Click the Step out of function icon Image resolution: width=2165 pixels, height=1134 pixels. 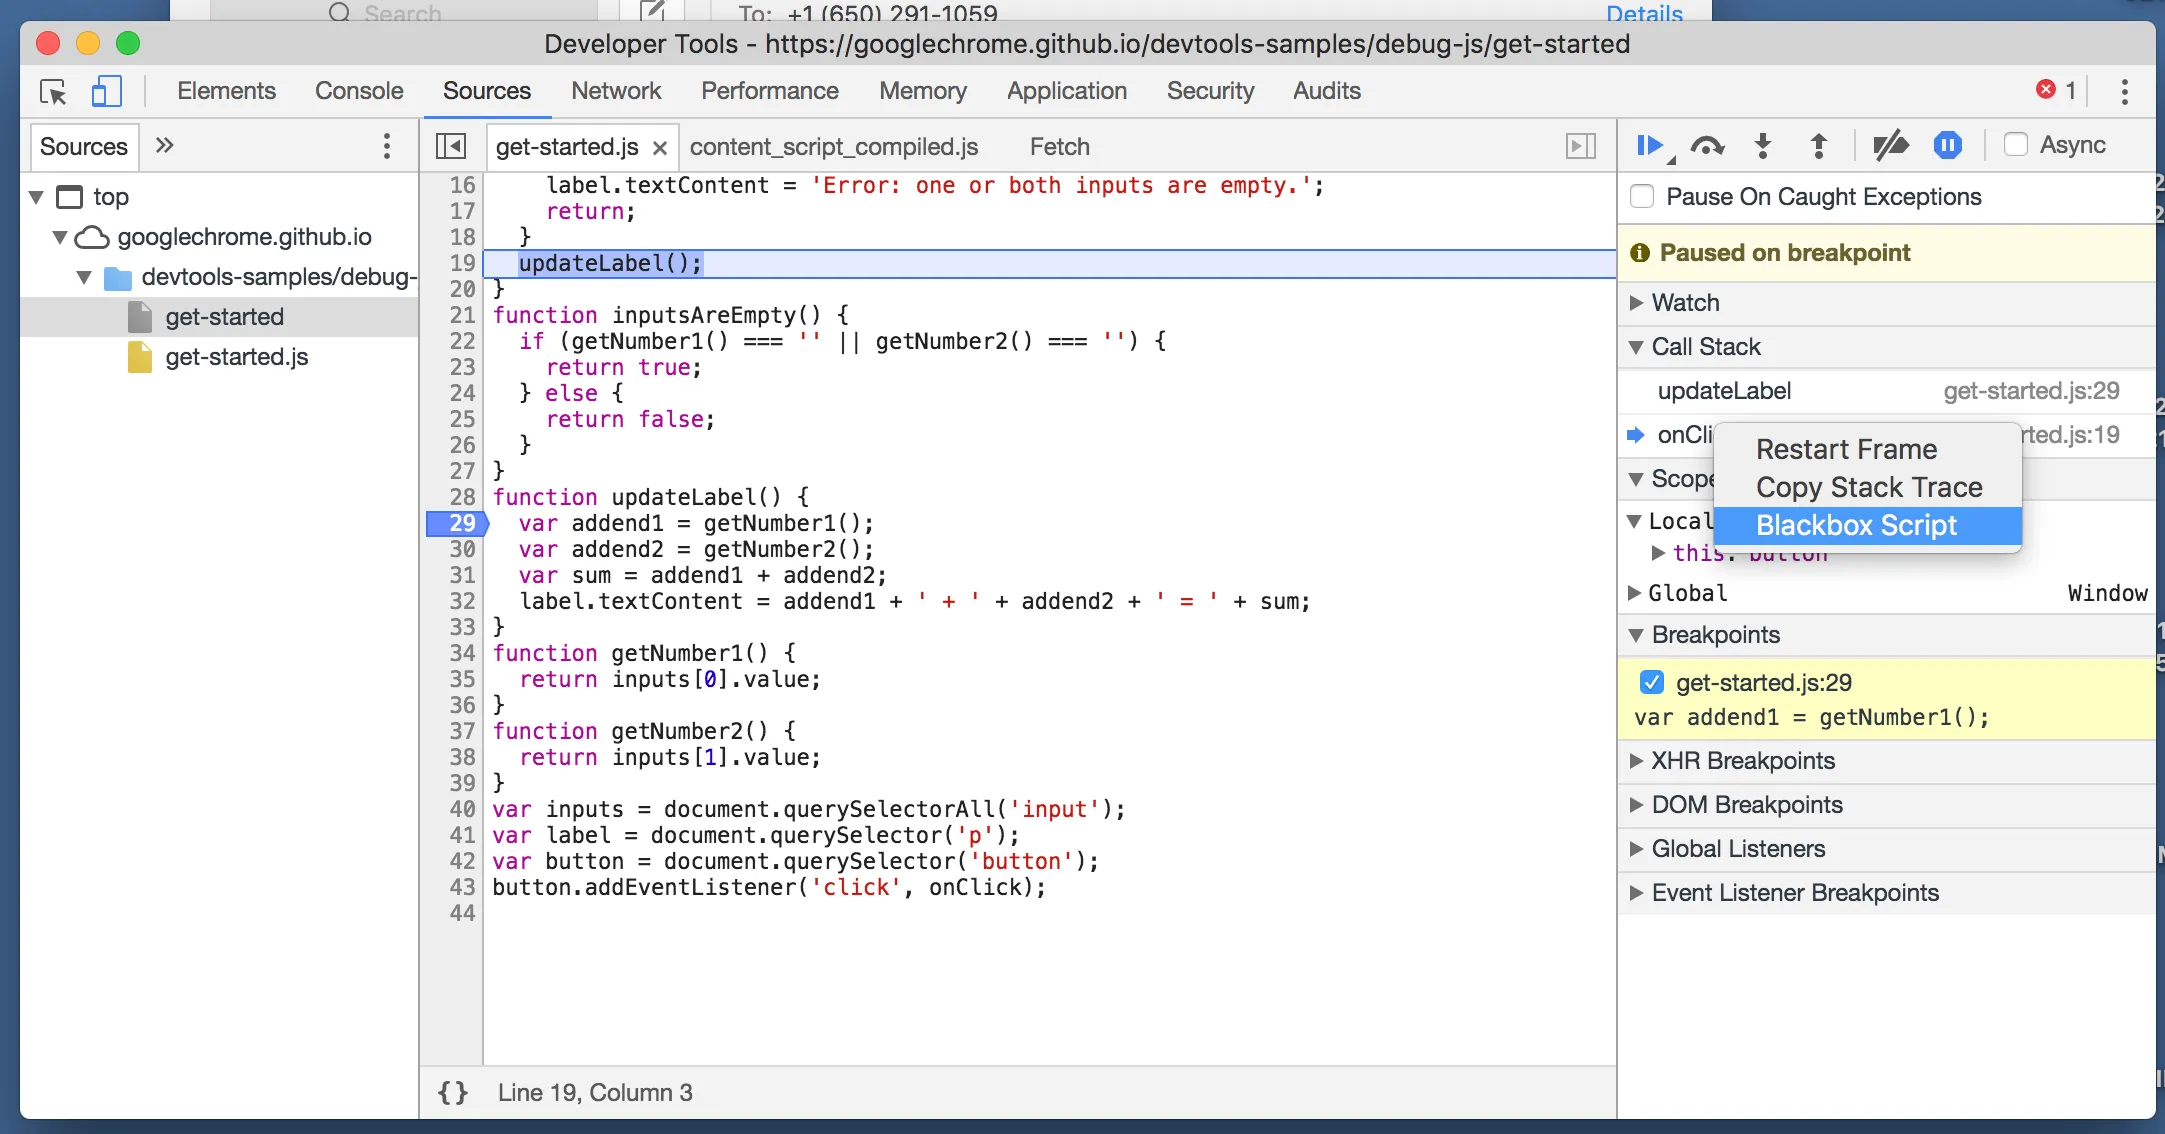point(1819,146)
